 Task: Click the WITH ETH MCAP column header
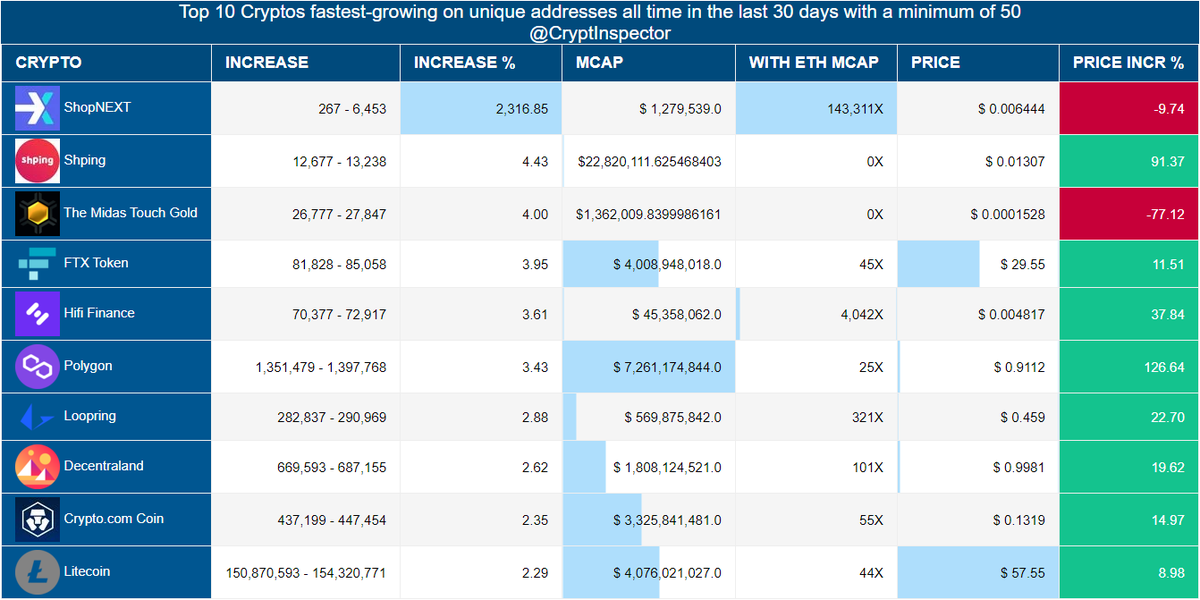coord(814,62)
